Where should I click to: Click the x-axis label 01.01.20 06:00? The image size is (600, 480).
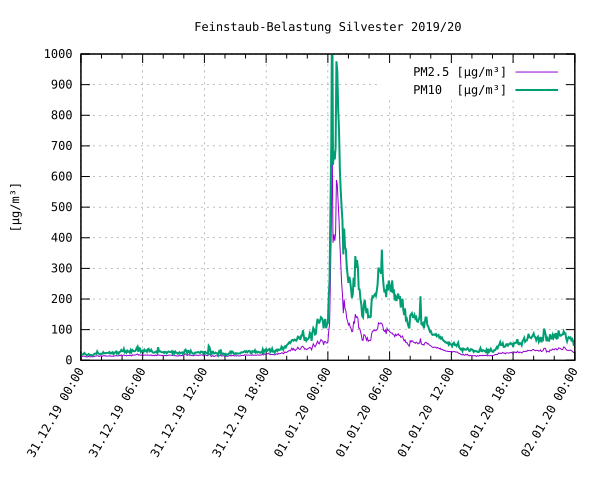364,412
